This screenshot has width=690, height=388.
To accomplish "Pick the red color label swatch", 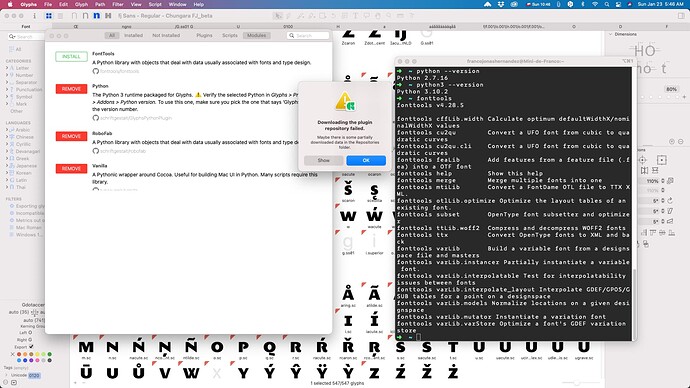I will point(19,354).
